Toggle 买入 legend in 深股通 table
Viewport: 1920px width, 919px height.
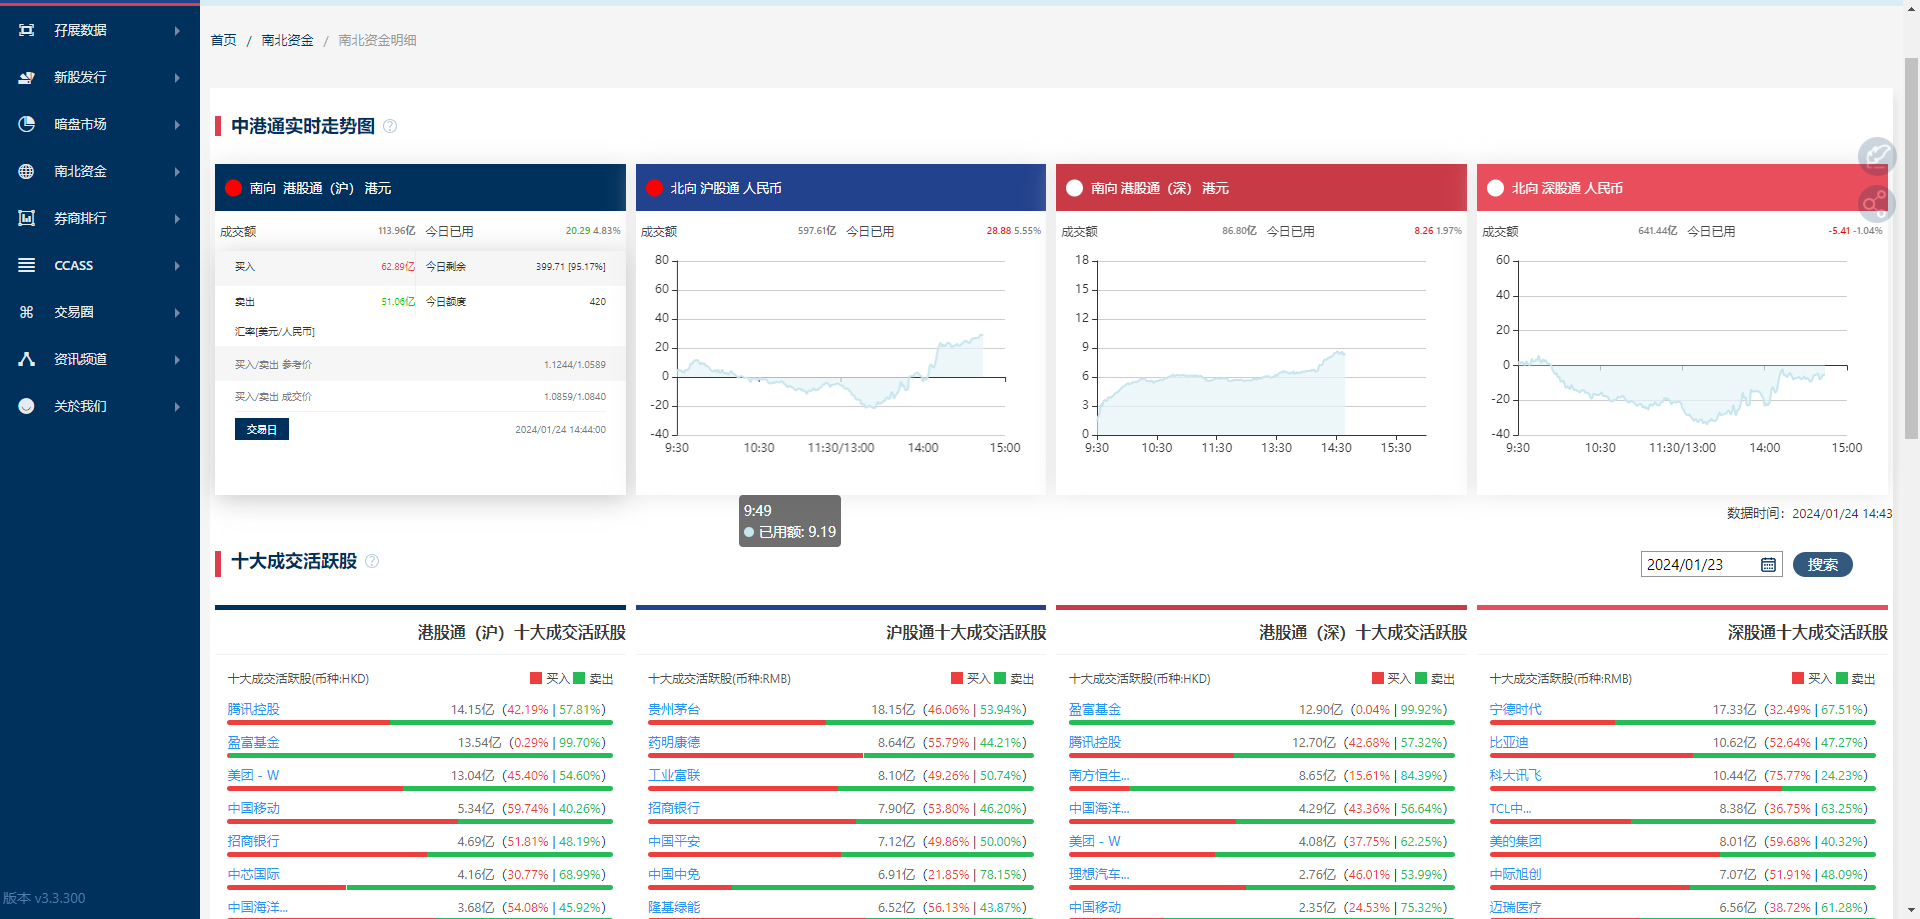(x=1811, y=678)
